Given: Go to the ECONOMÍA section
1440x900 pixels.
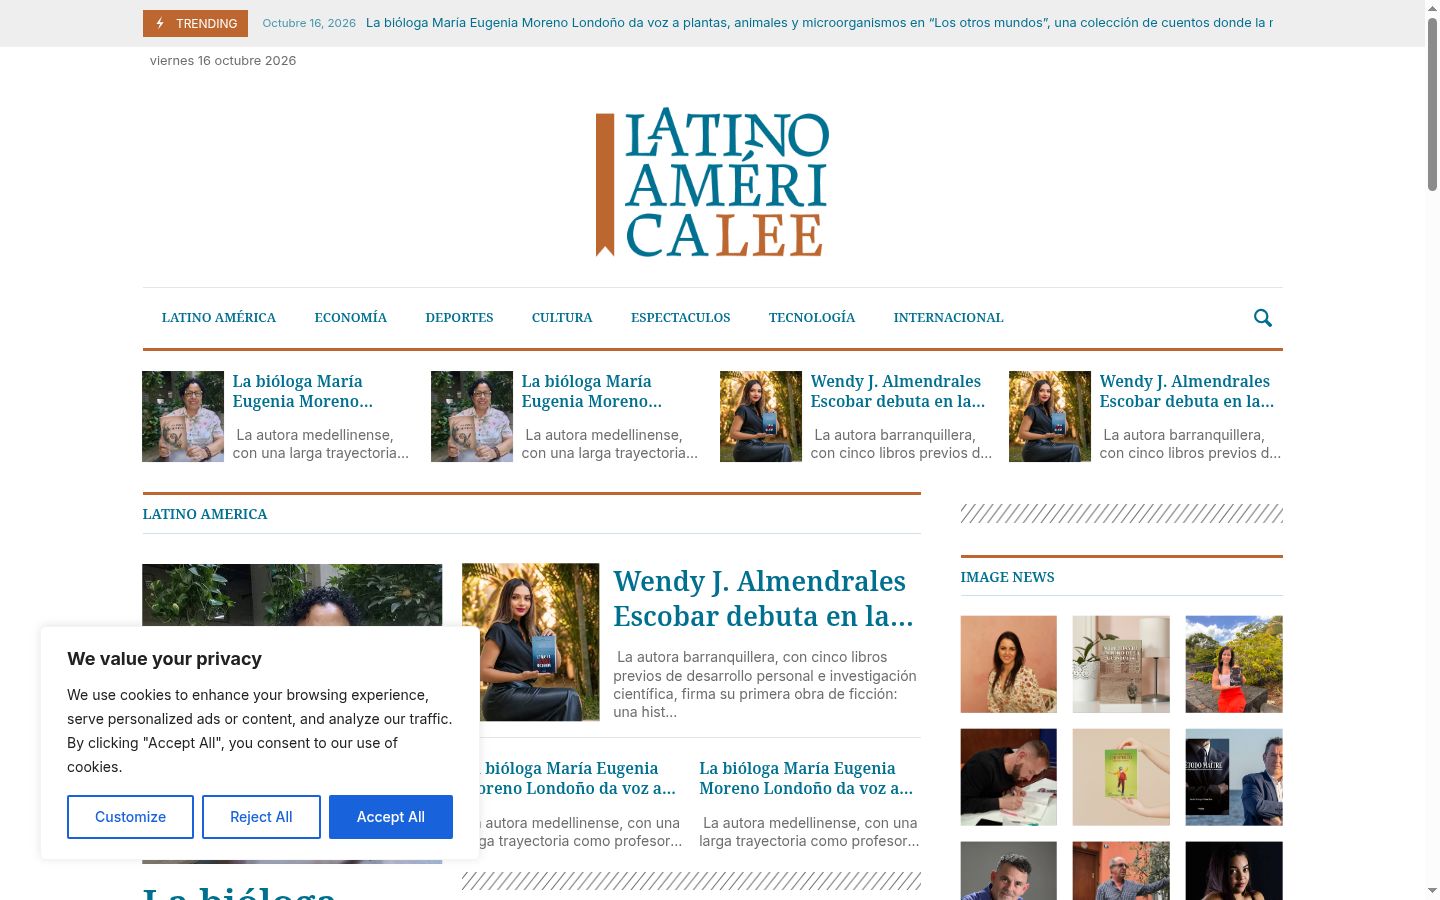Looking at the screenshot, I should (351, 318).
